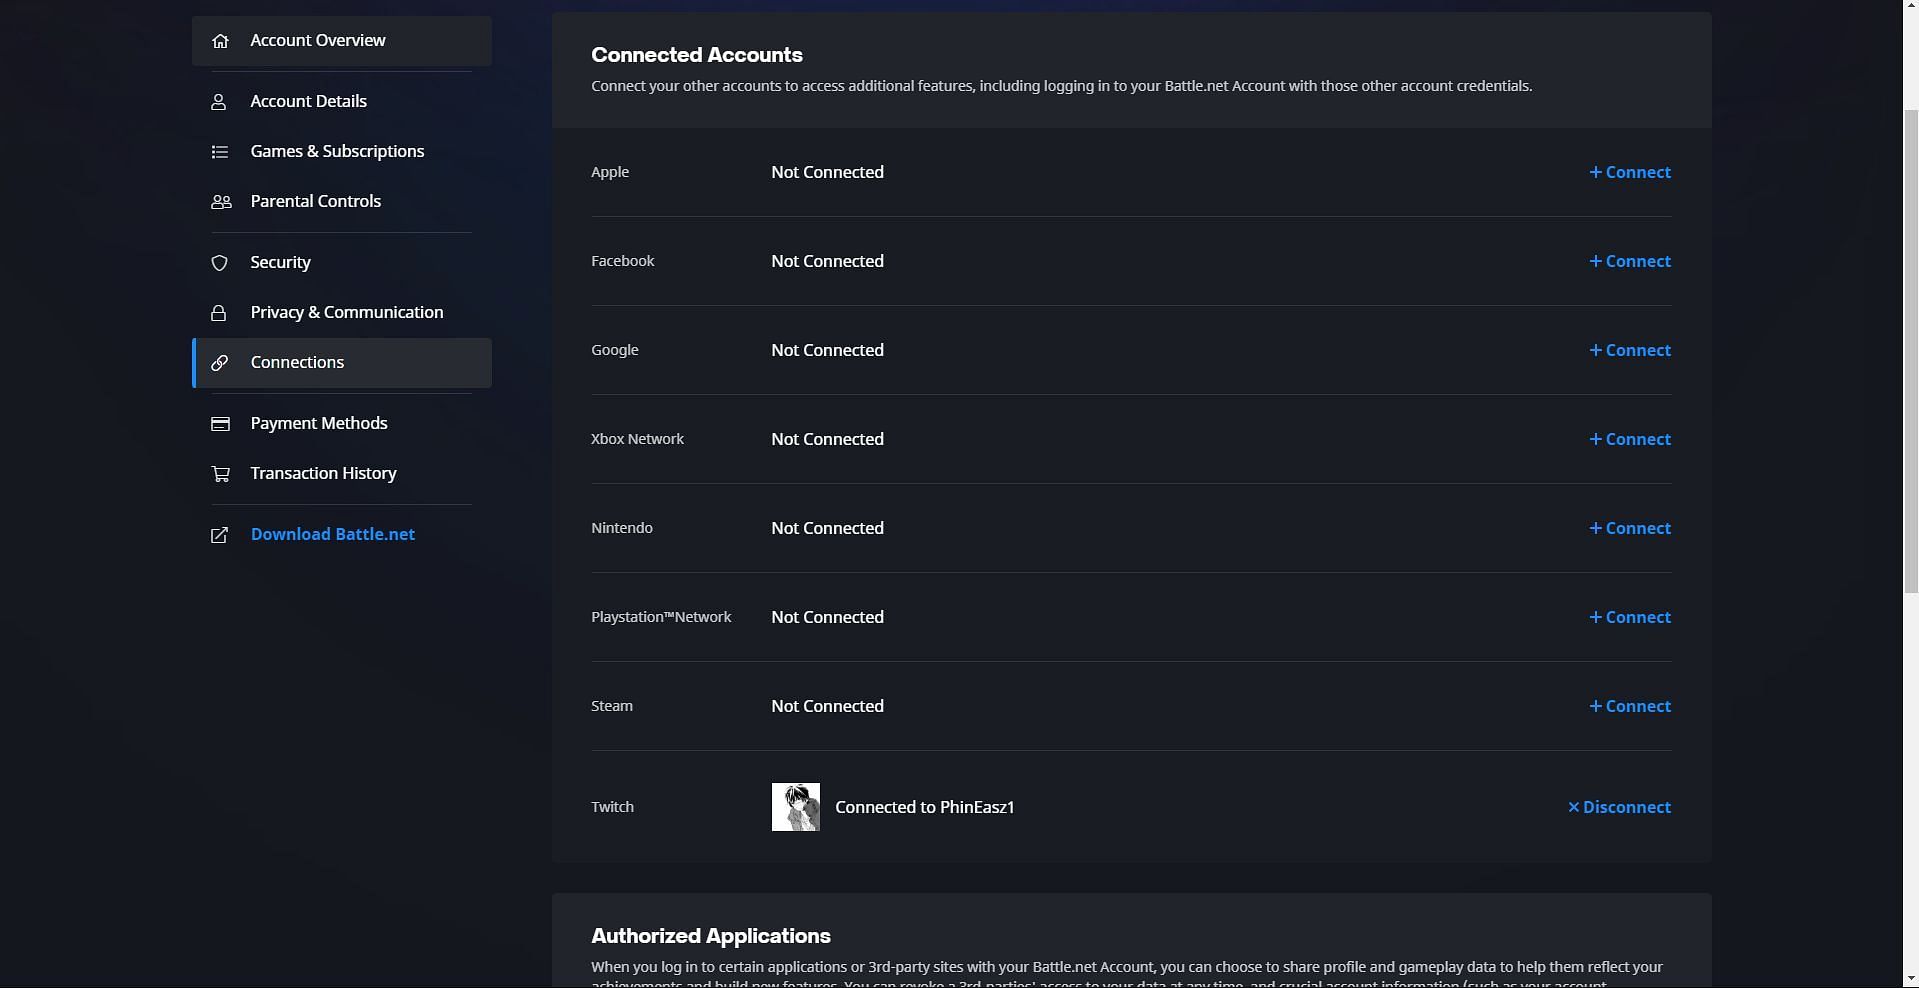Disconnect the Twitch account
Screen dimensions: 1919x988
(x=1619, y=807)
